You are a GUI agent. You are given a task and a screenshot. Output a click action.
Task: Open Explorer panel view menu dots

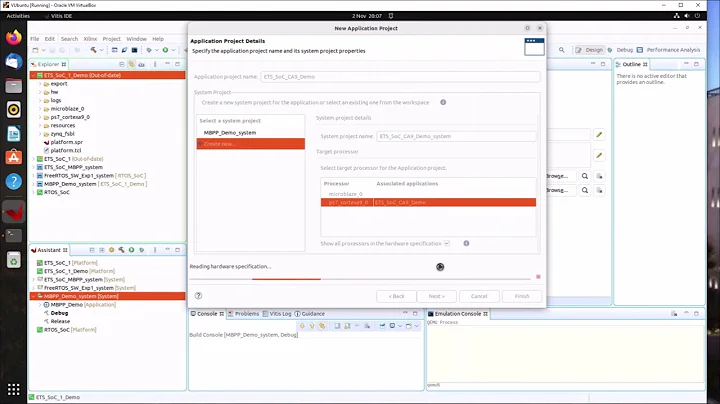tap(155, 64)
